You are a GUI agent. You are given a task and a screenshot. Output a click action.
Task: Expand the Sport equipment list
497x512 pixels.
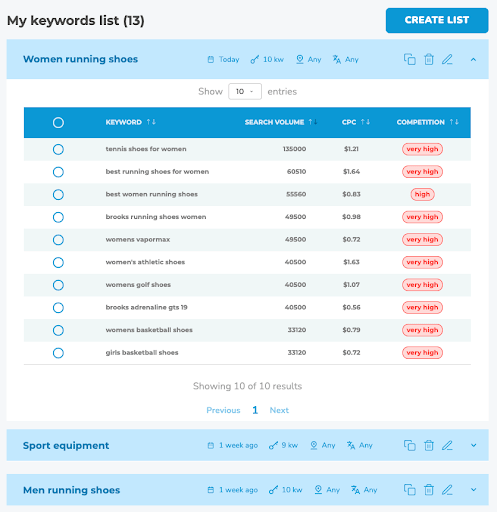[473, 445]
